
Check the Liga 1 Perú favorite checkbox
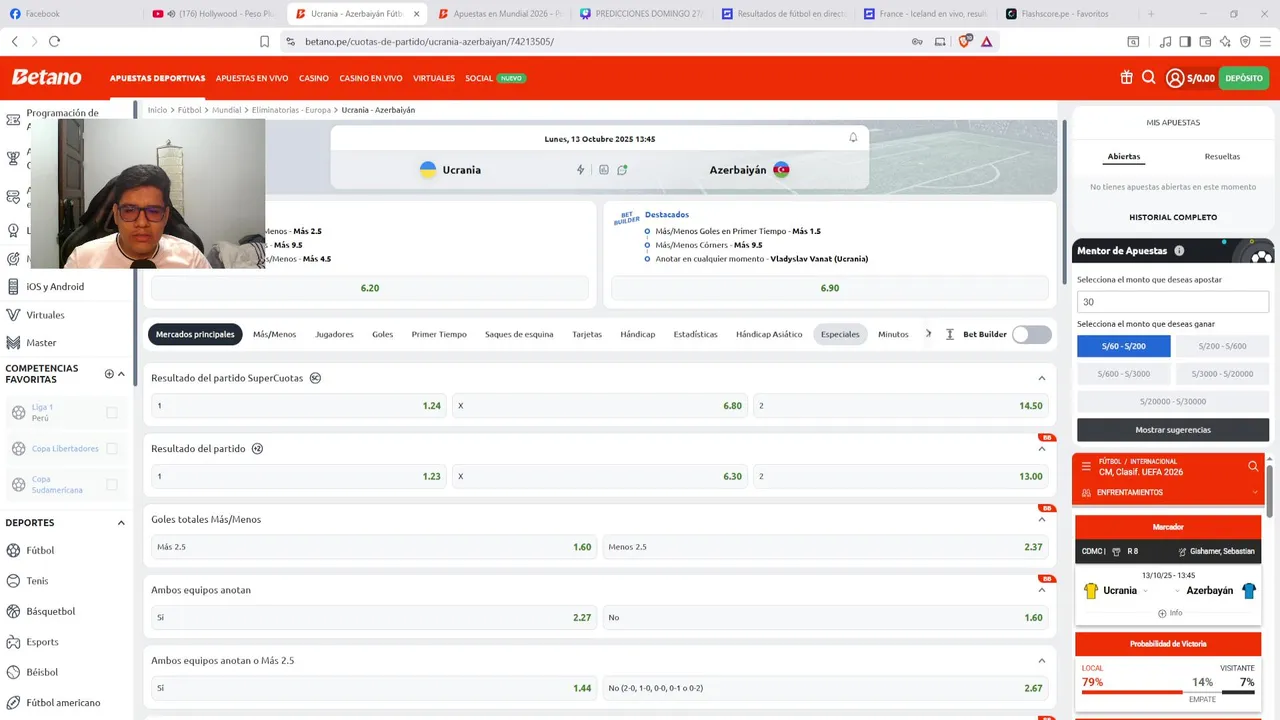(112, 412)
